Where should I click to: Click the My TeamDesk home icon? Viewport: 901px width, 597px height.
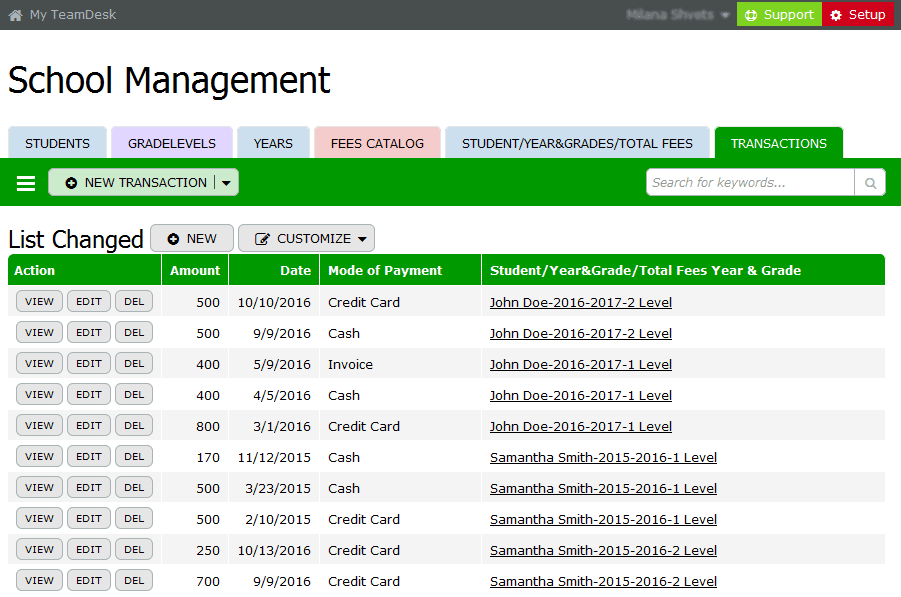(15, 15)
